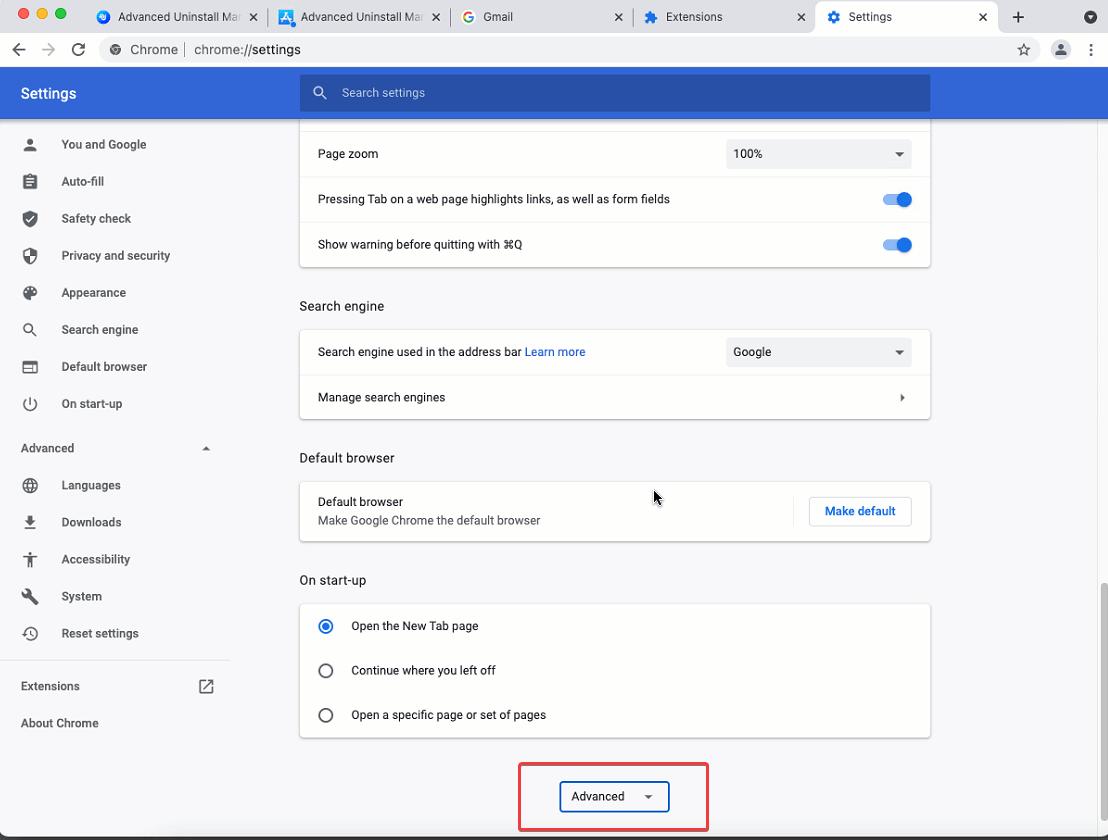Open the Page zoom 100% dropdown
Screen dimensions: 1108x840
point(818,154)
